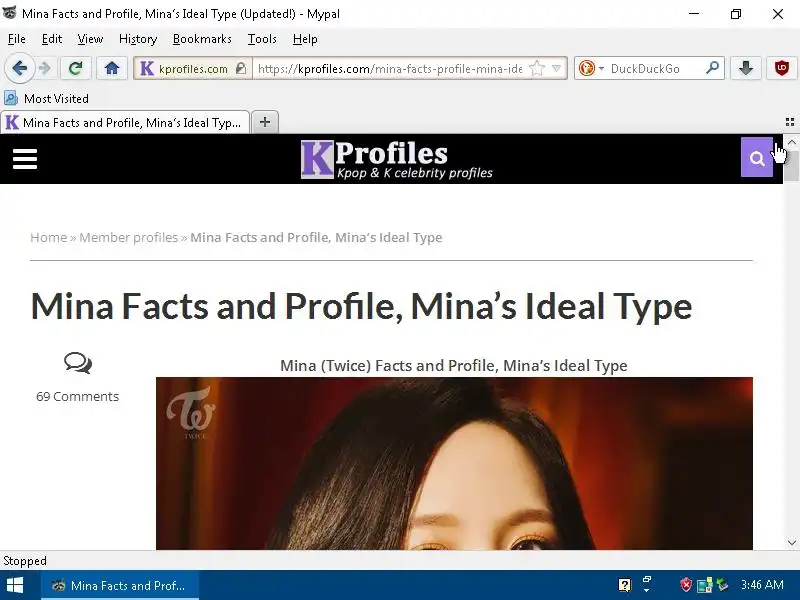Viewport: 800px width, 600px height.
Task: Click the KProfiles site logo
Action: (x=396, y=159)
